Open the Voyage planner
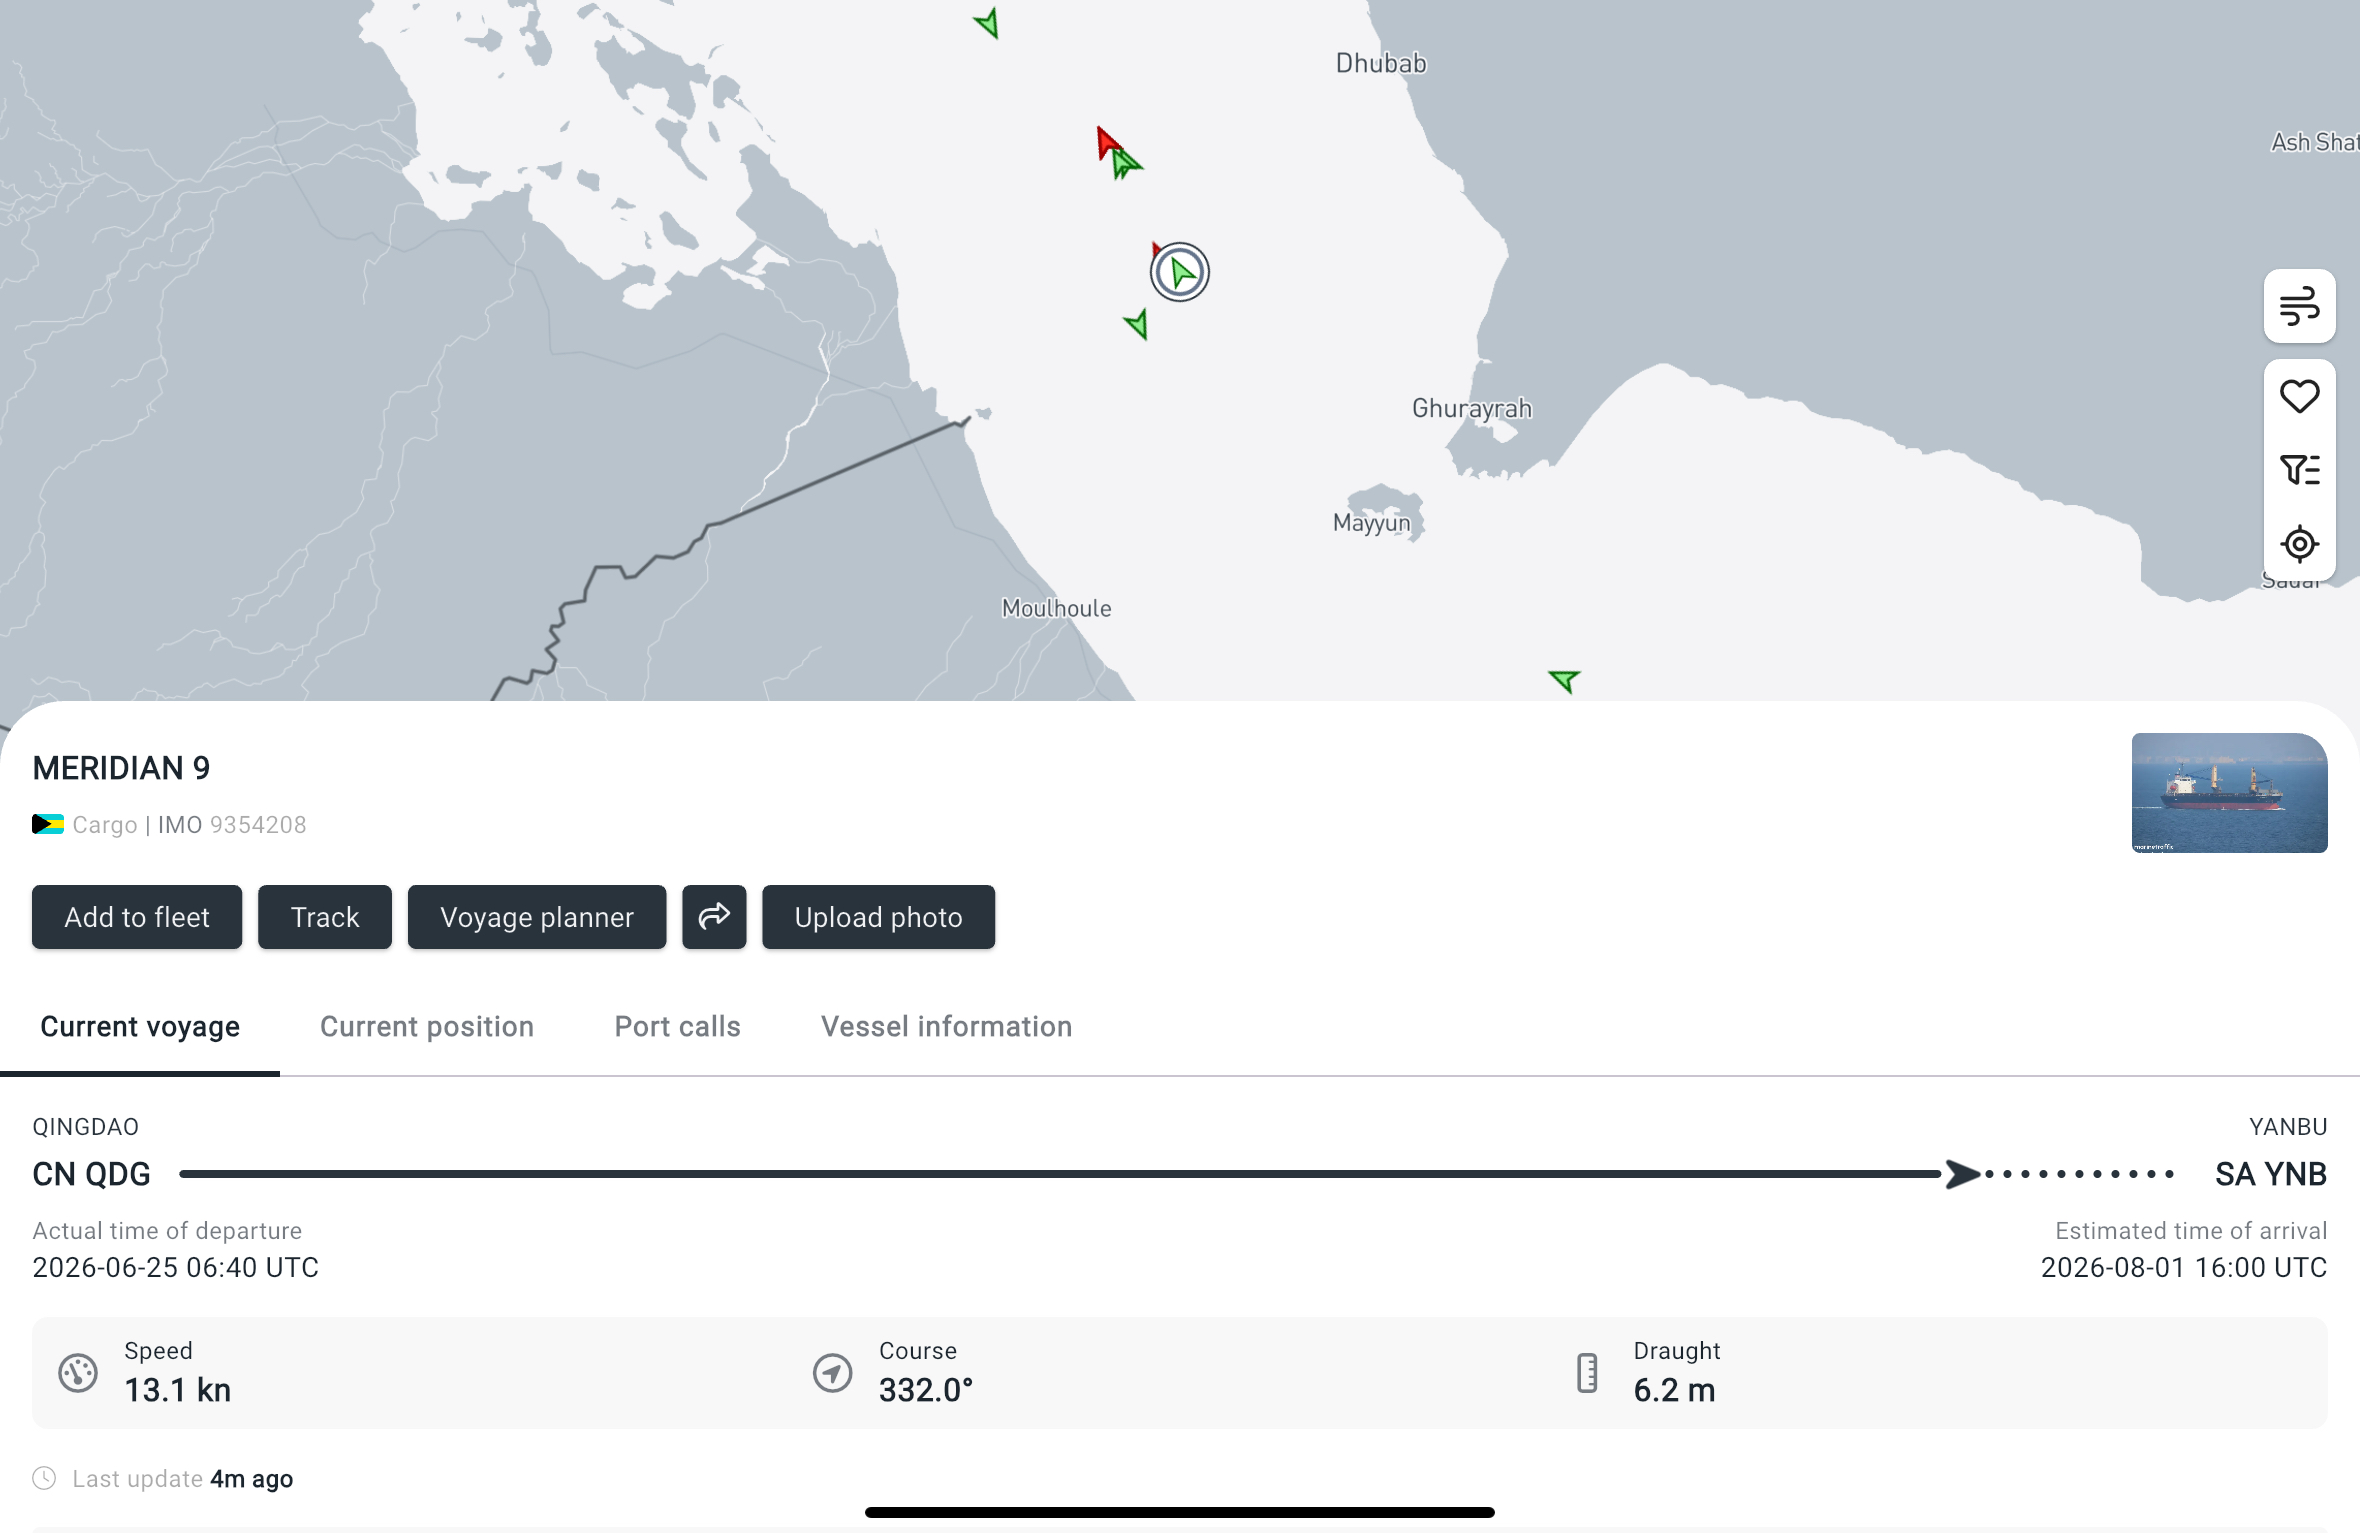This screenshot has height=1533, width=2360. 537,917
